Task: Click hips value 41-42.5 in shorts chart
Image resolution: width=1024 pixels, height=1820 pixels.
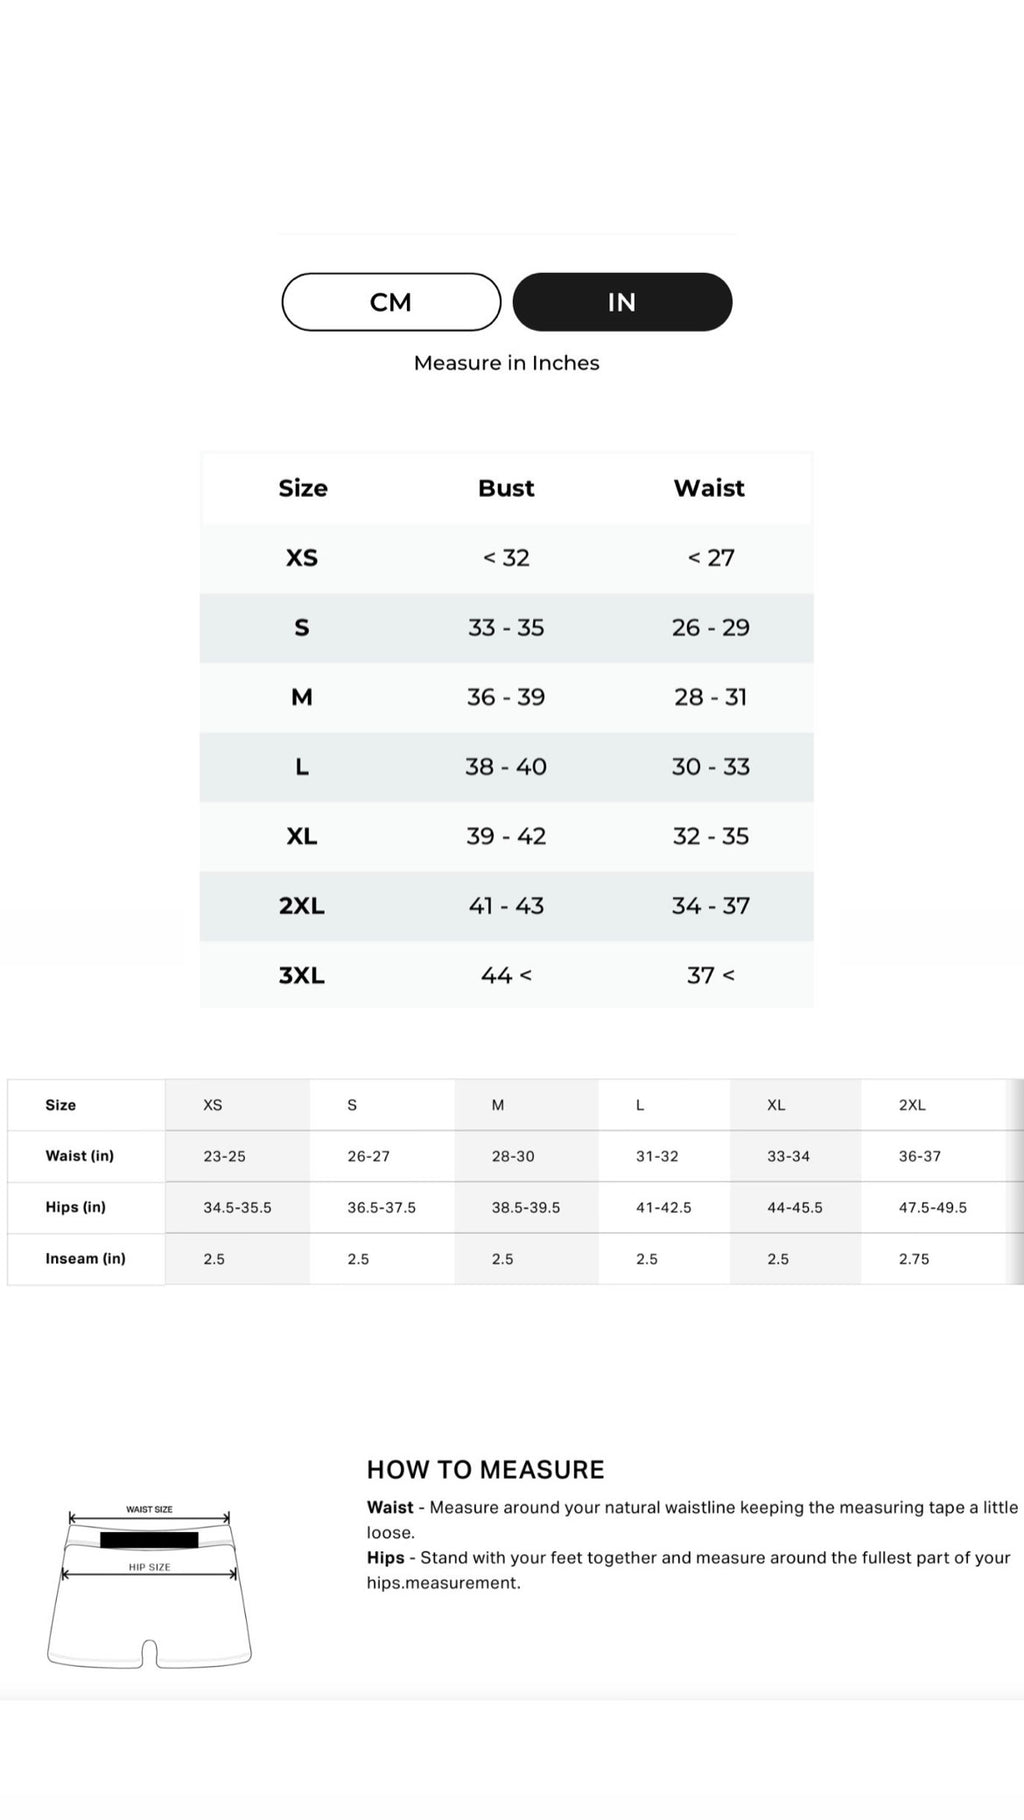Action: pos(664,1207)
